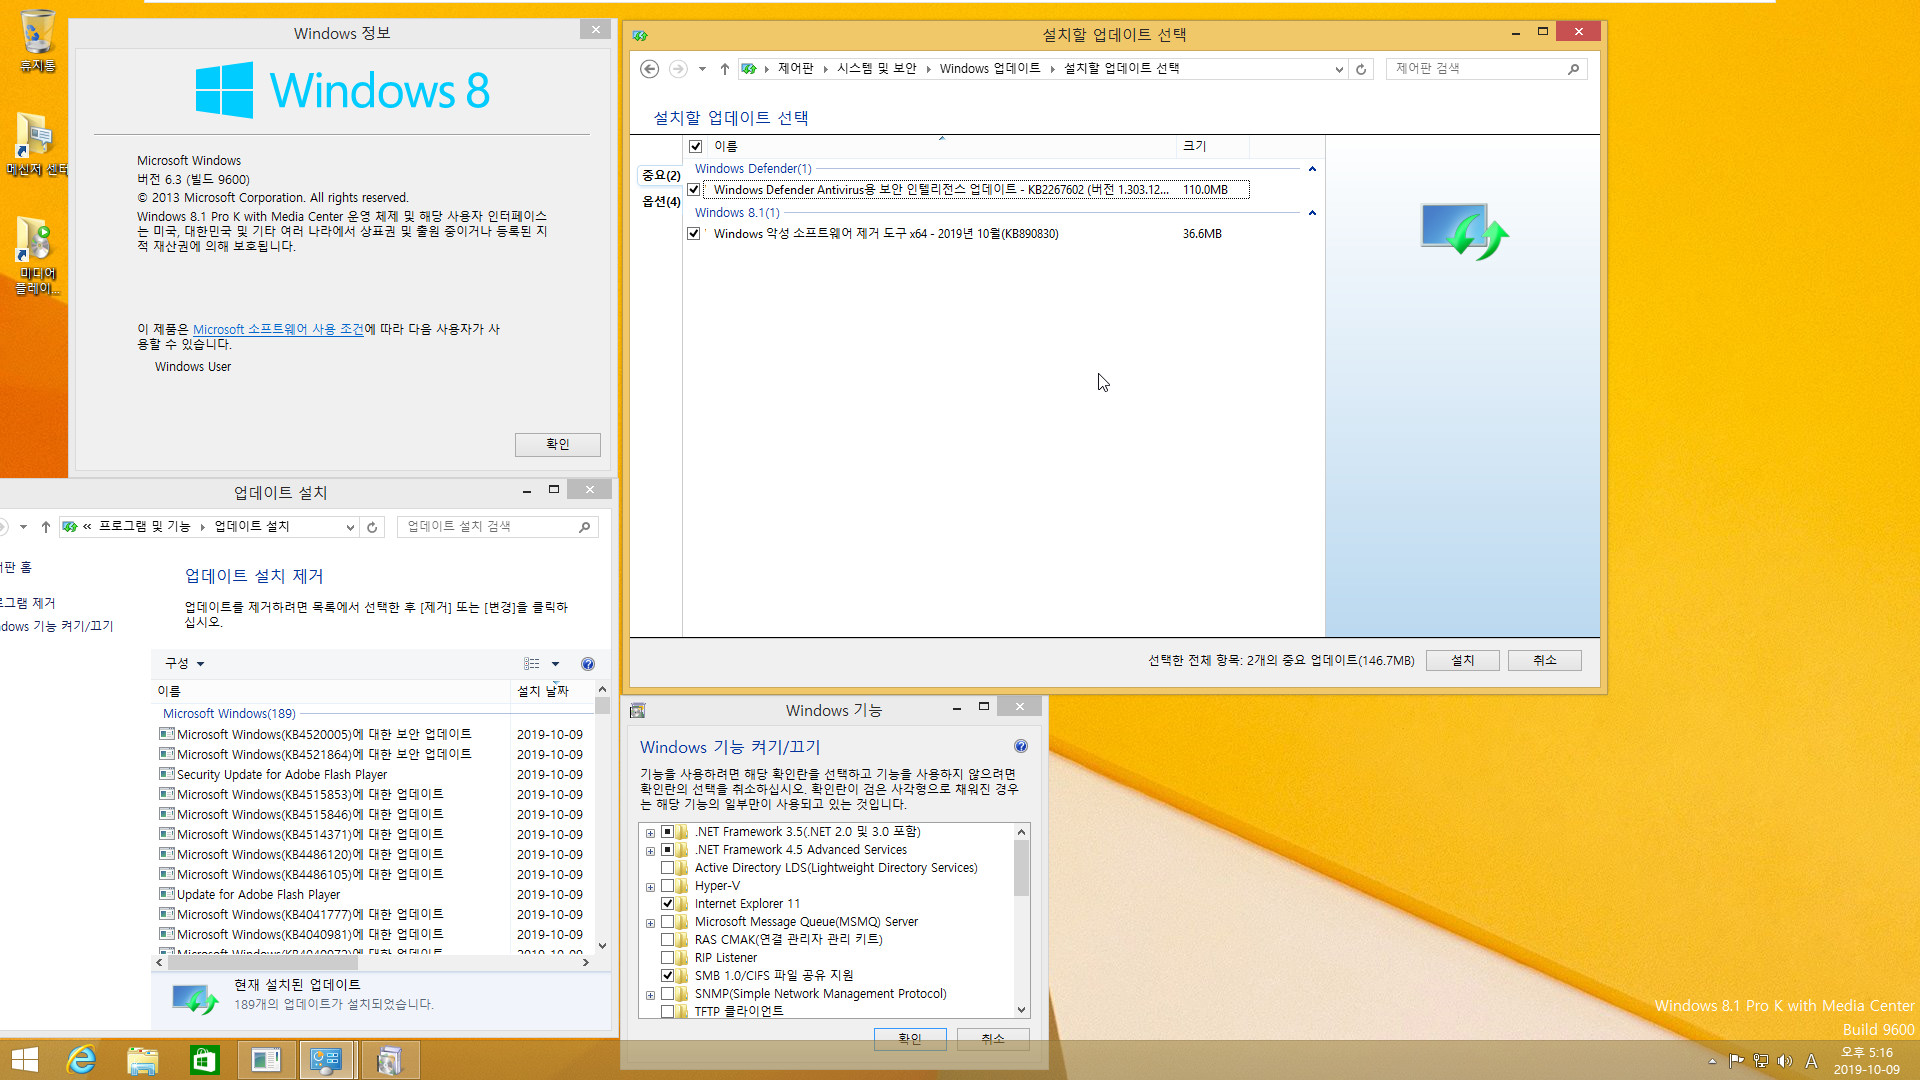Show hidden tray icons
This screenshot has height=1080, width=1920.
coord(1712,1061)
